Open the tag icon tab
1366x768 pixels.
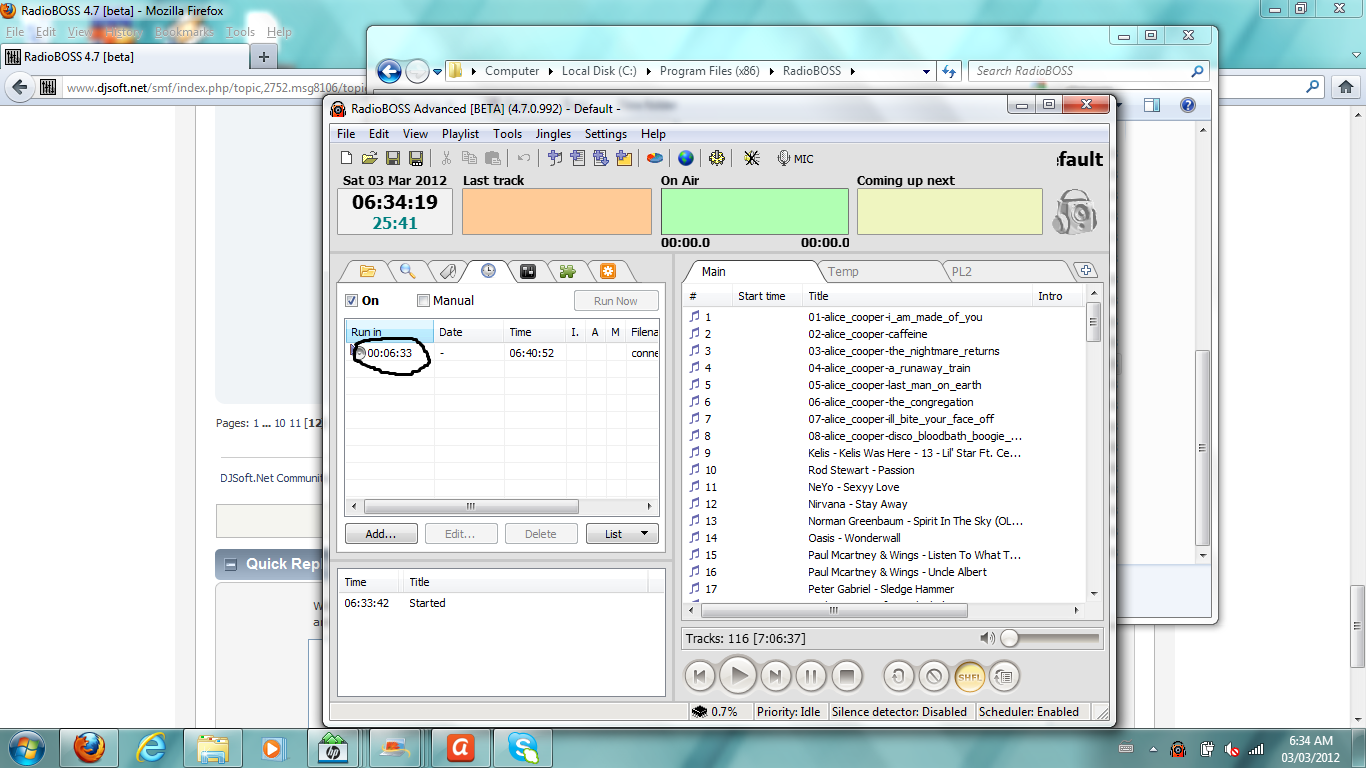click(447, 271)
